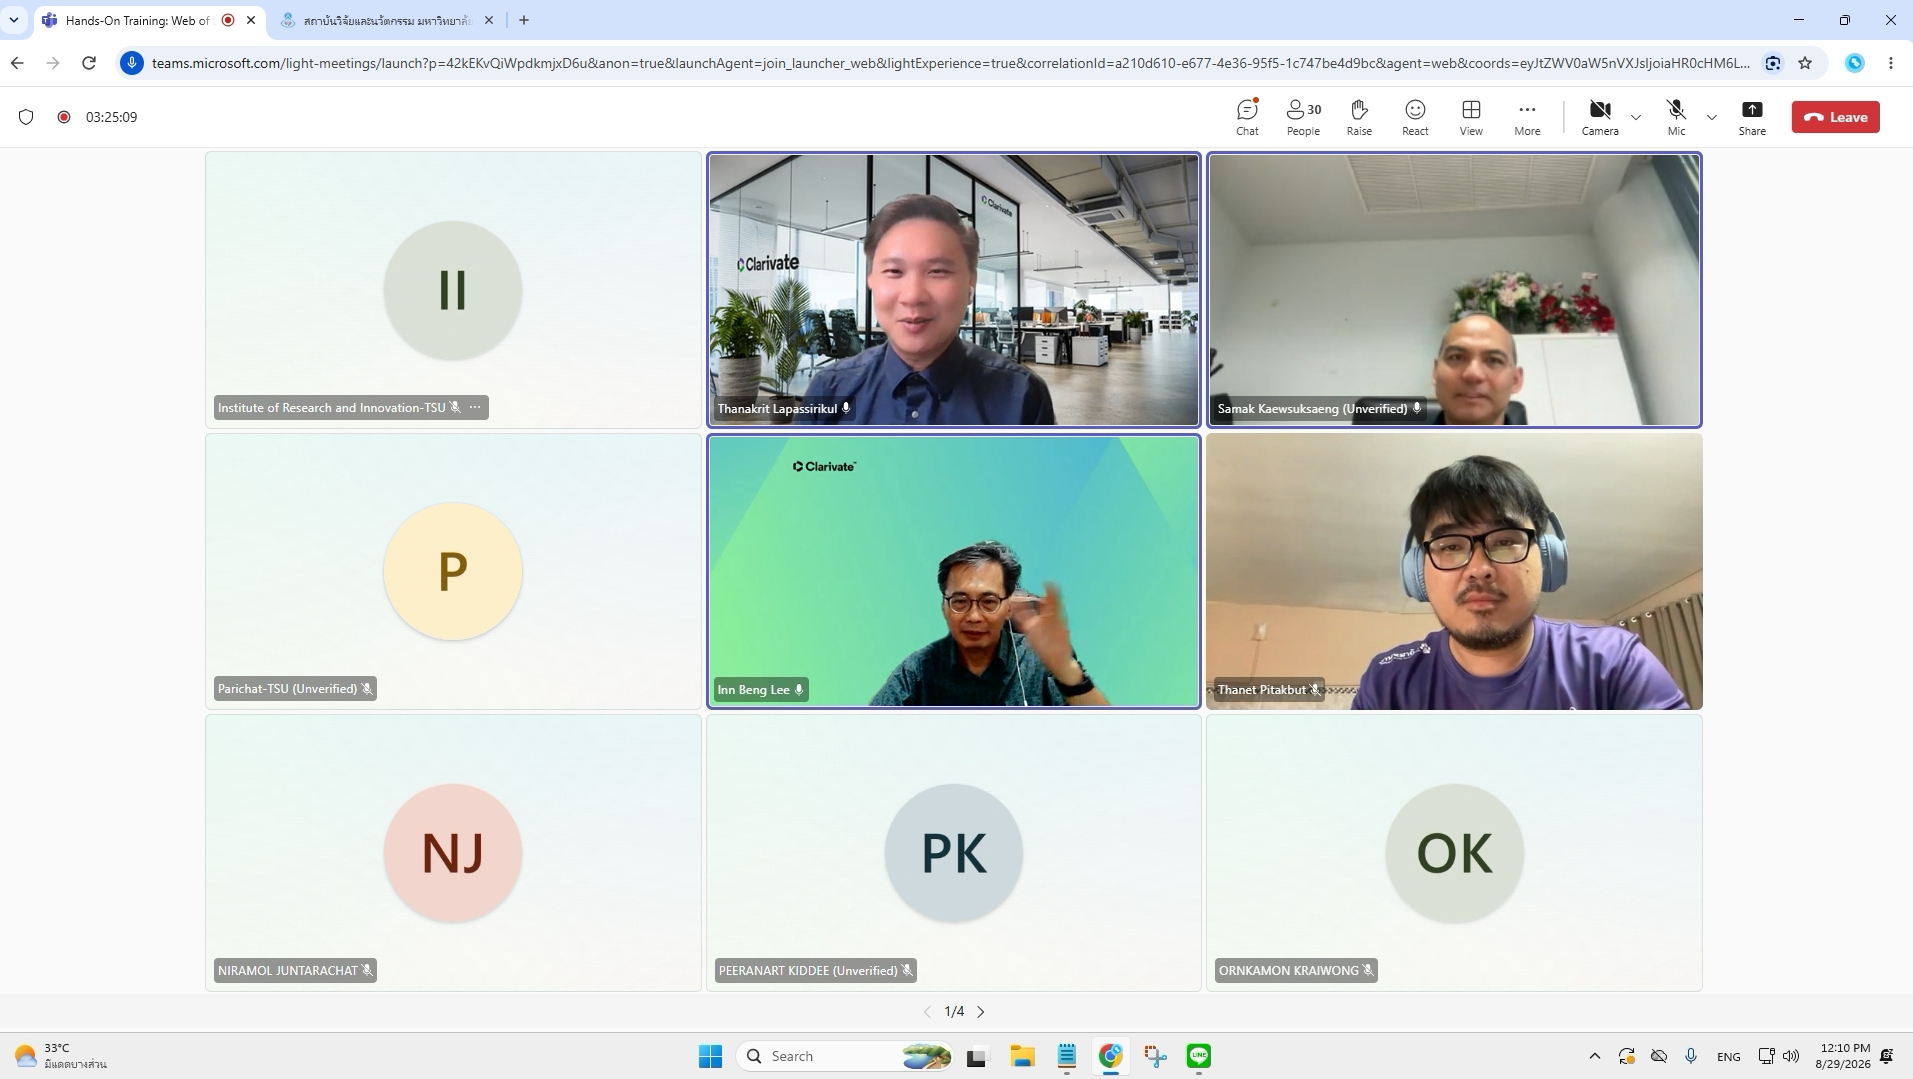Close the Hands-On Training tab

tap(251, 20)
